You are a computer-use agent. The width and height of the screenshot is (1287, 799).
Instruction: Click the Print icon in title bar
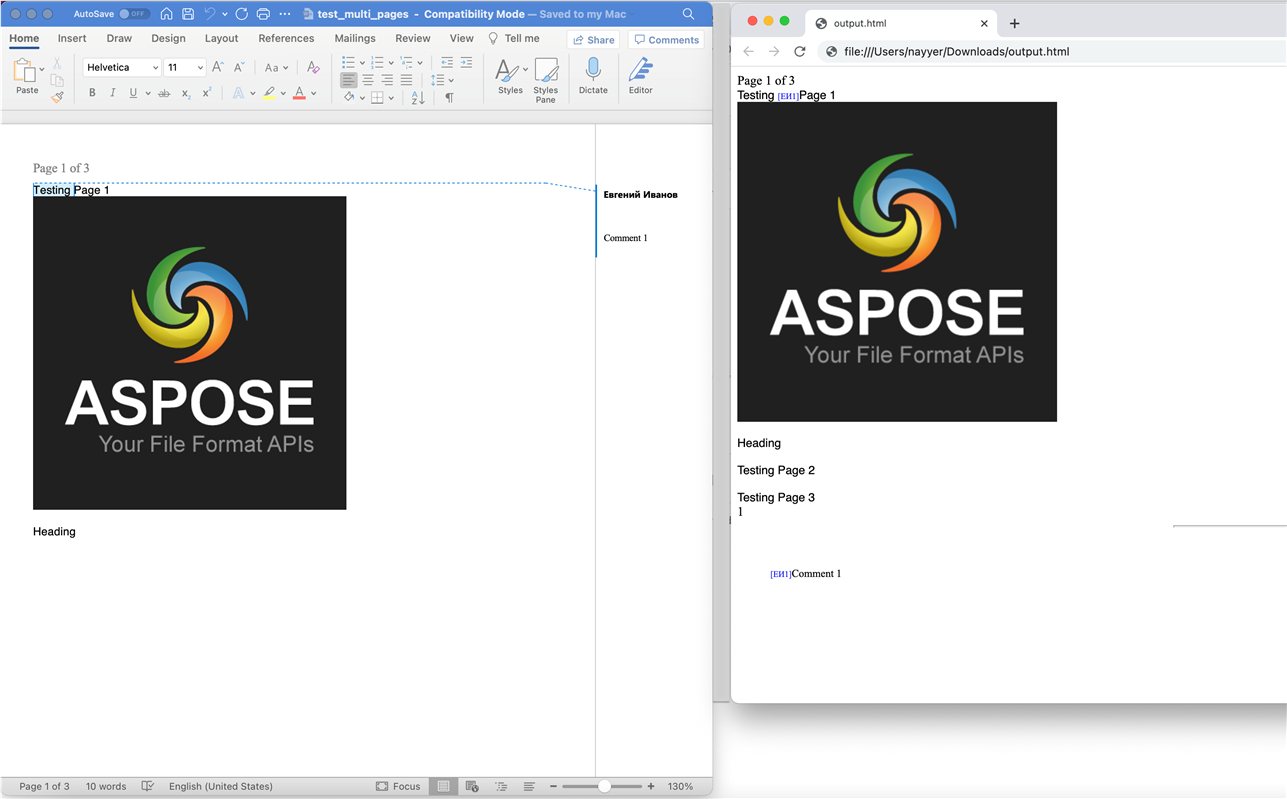pyautogui.click(x=263, y=14)
